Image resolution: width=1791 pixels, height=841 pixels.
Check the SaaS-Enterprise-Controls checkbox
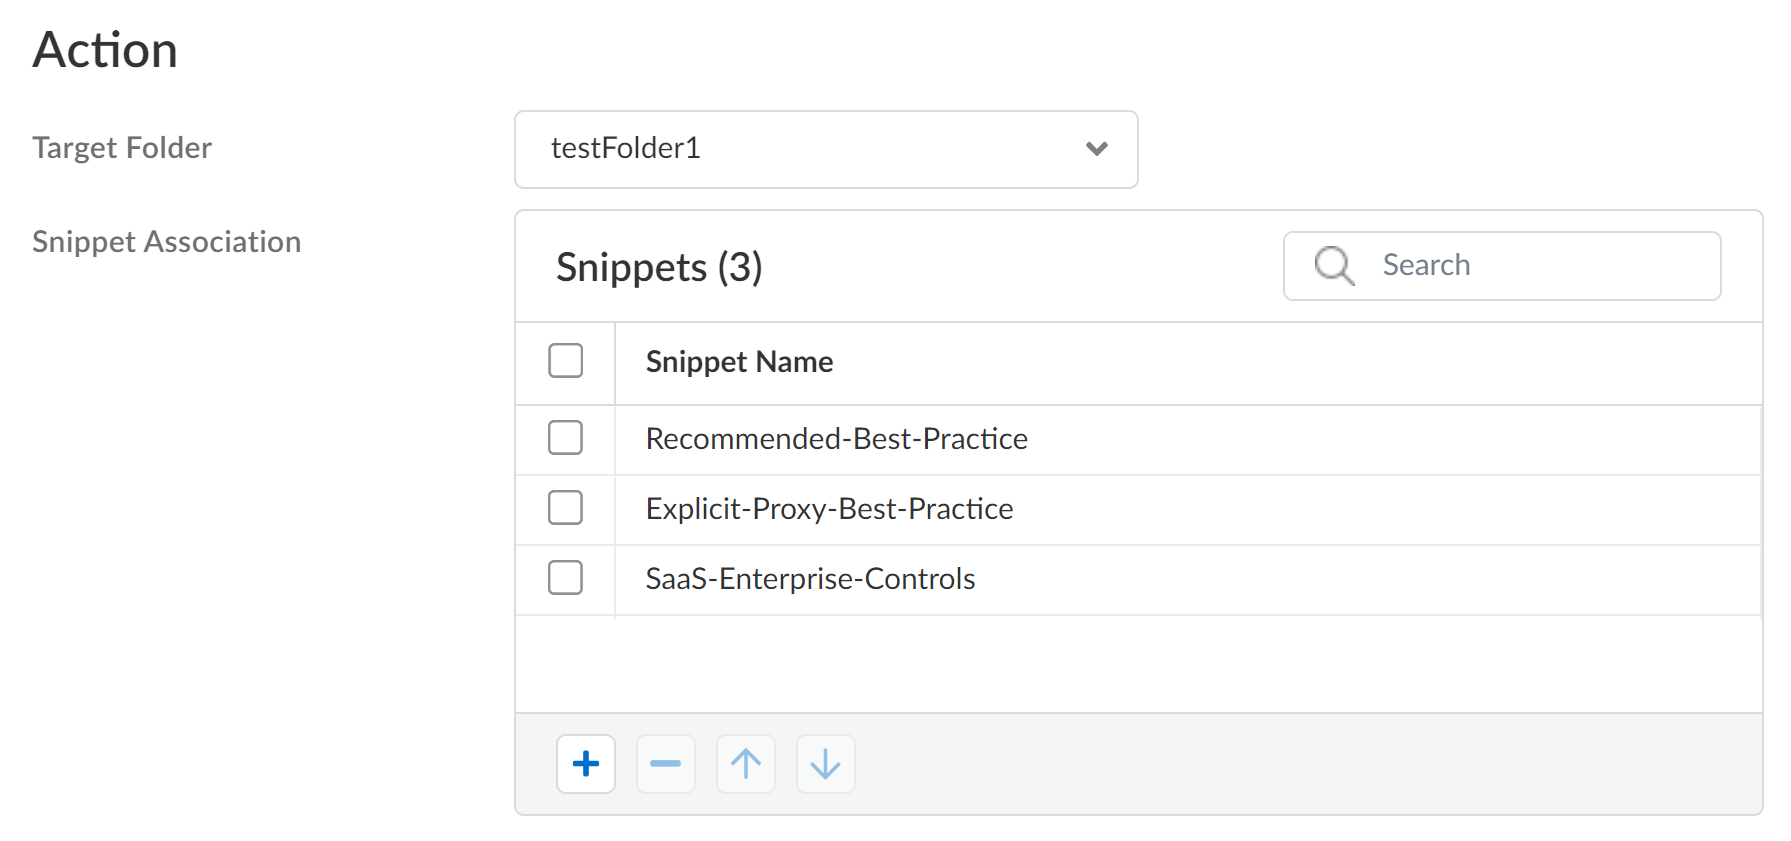point(565,578)
